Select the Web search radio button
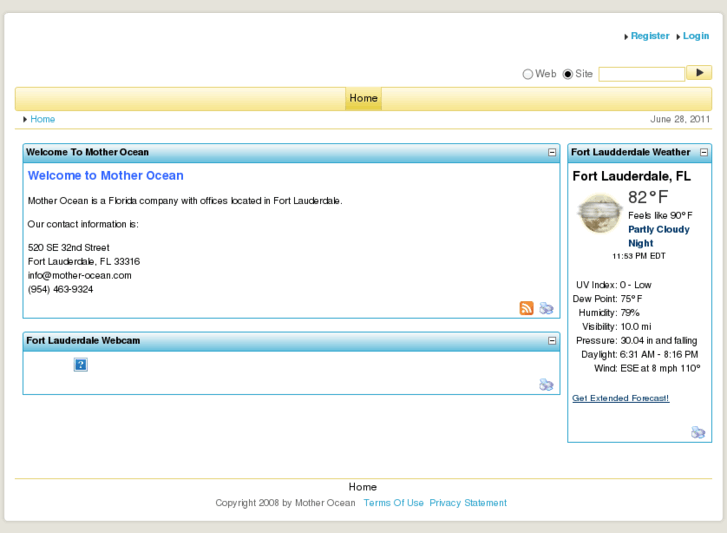This screenshot has width=727, height=545. click(x=528, y=74)
